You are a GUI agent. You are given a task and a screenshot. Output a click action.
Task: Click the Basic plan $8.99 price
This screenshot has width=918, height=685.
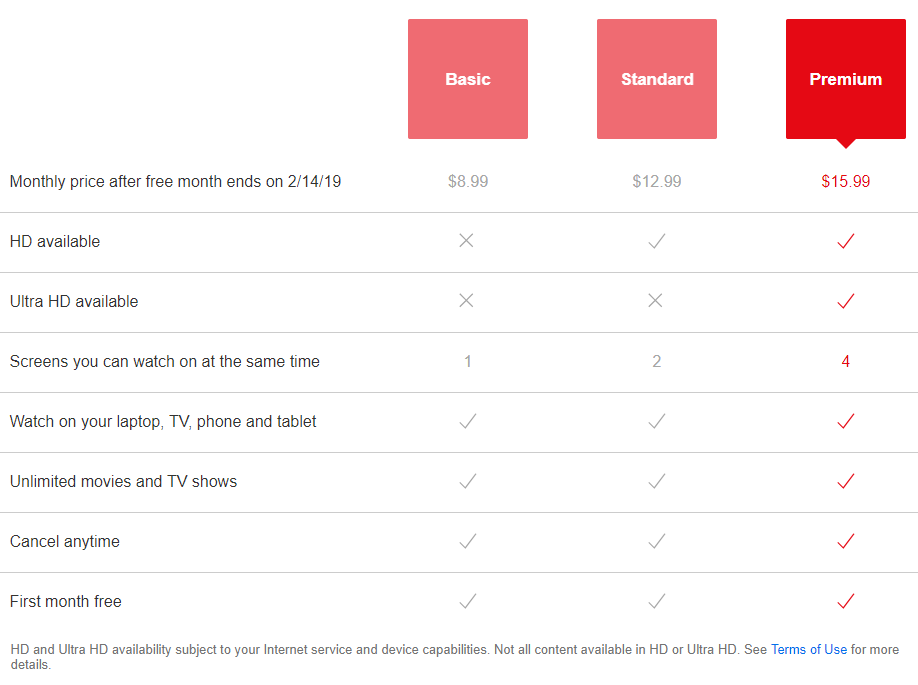(468, 181)
